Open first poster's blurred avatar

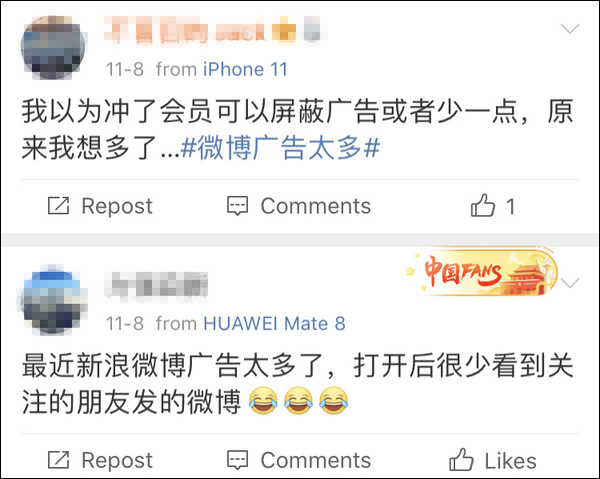(53, 47)
